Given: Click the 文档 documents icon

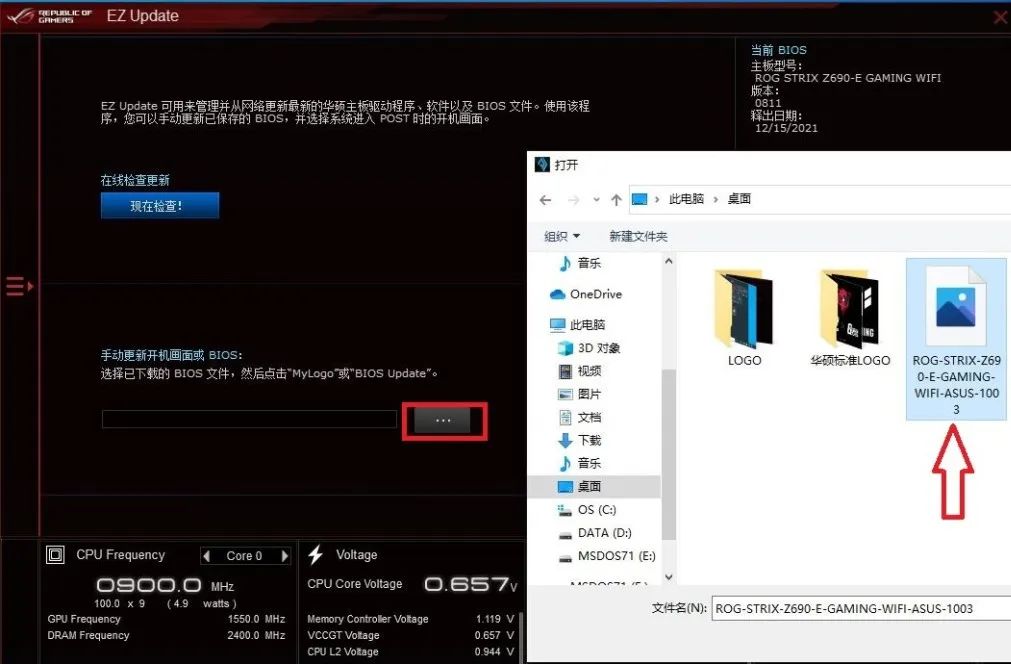Looking at the screenshot, I should [565, 417].
